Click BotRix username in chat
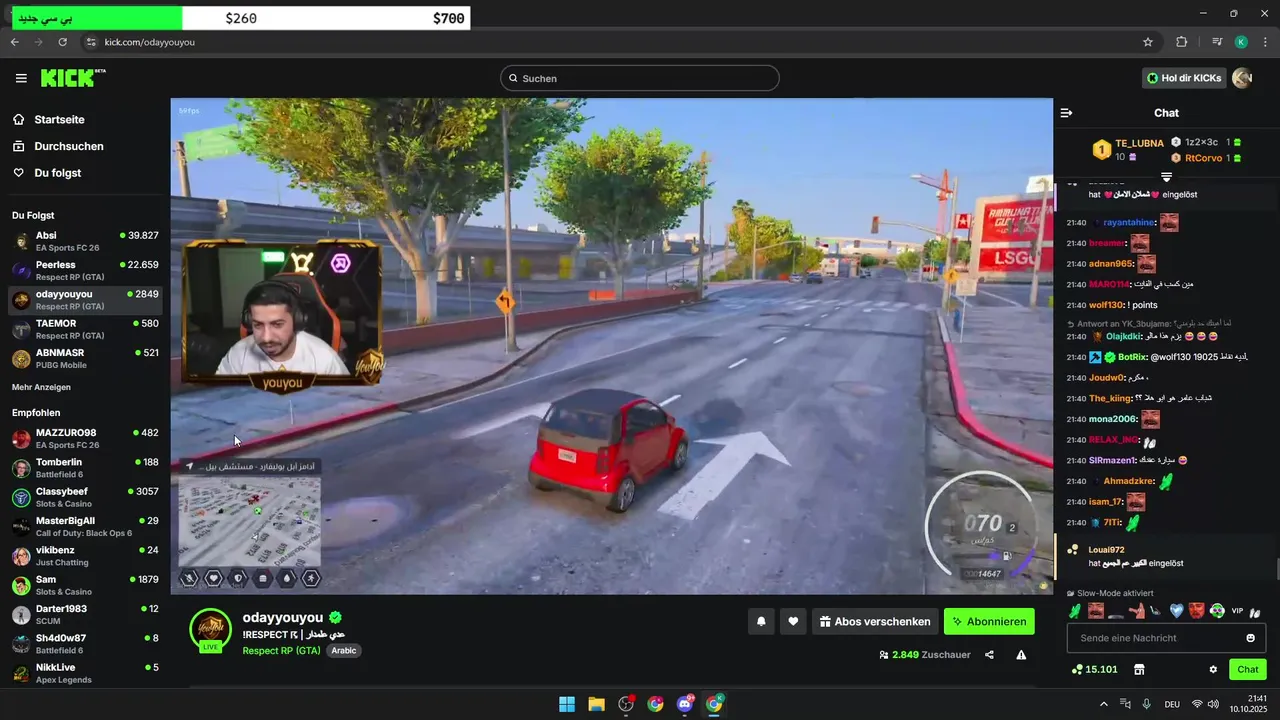Viewport: 1280px width, 720px height. pyautogui.click(x=1132, y=357)
